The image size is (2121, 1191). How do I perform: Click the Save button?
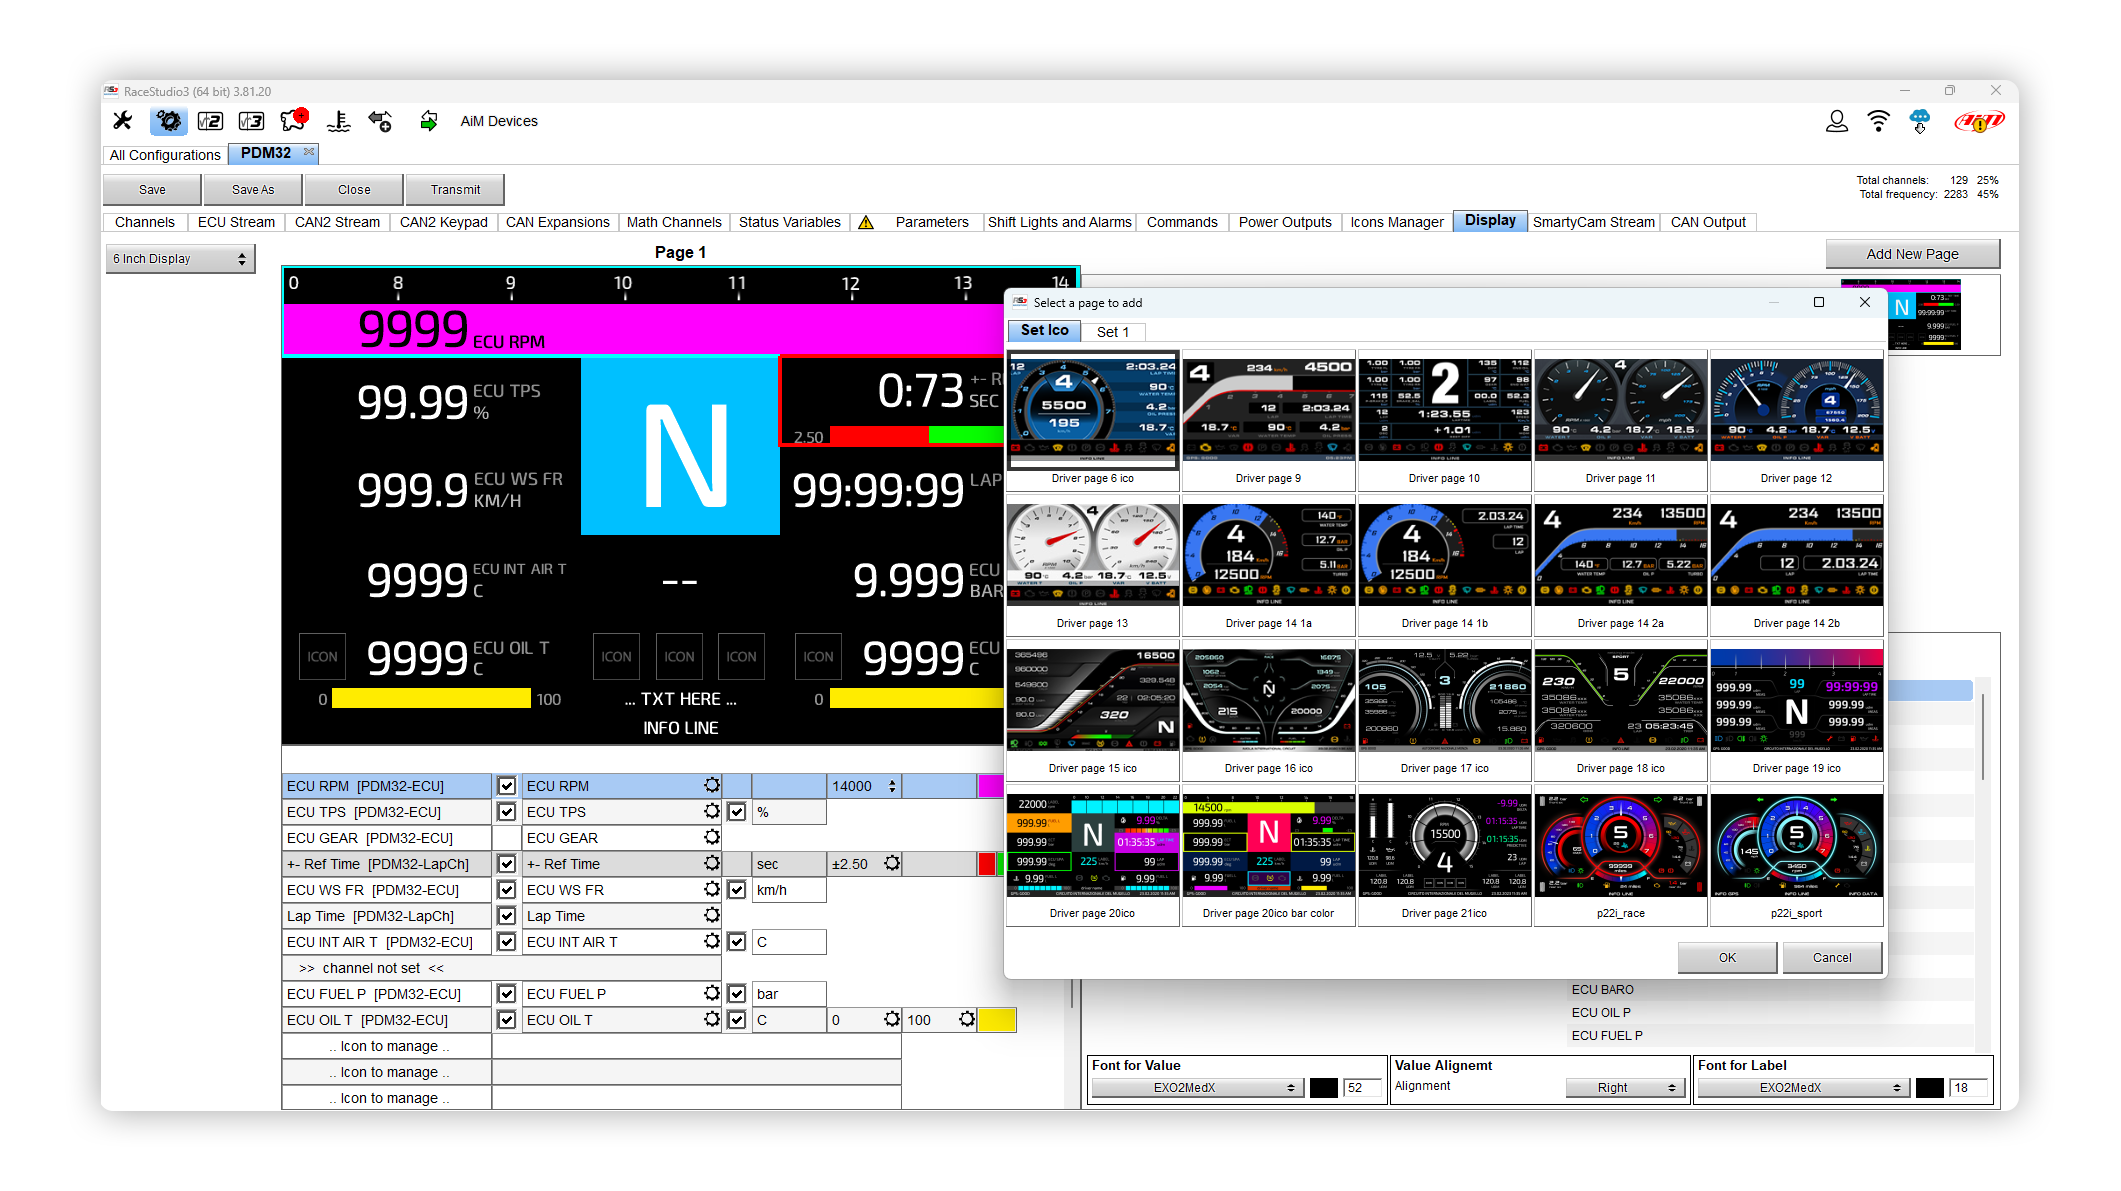click(153, 189)
